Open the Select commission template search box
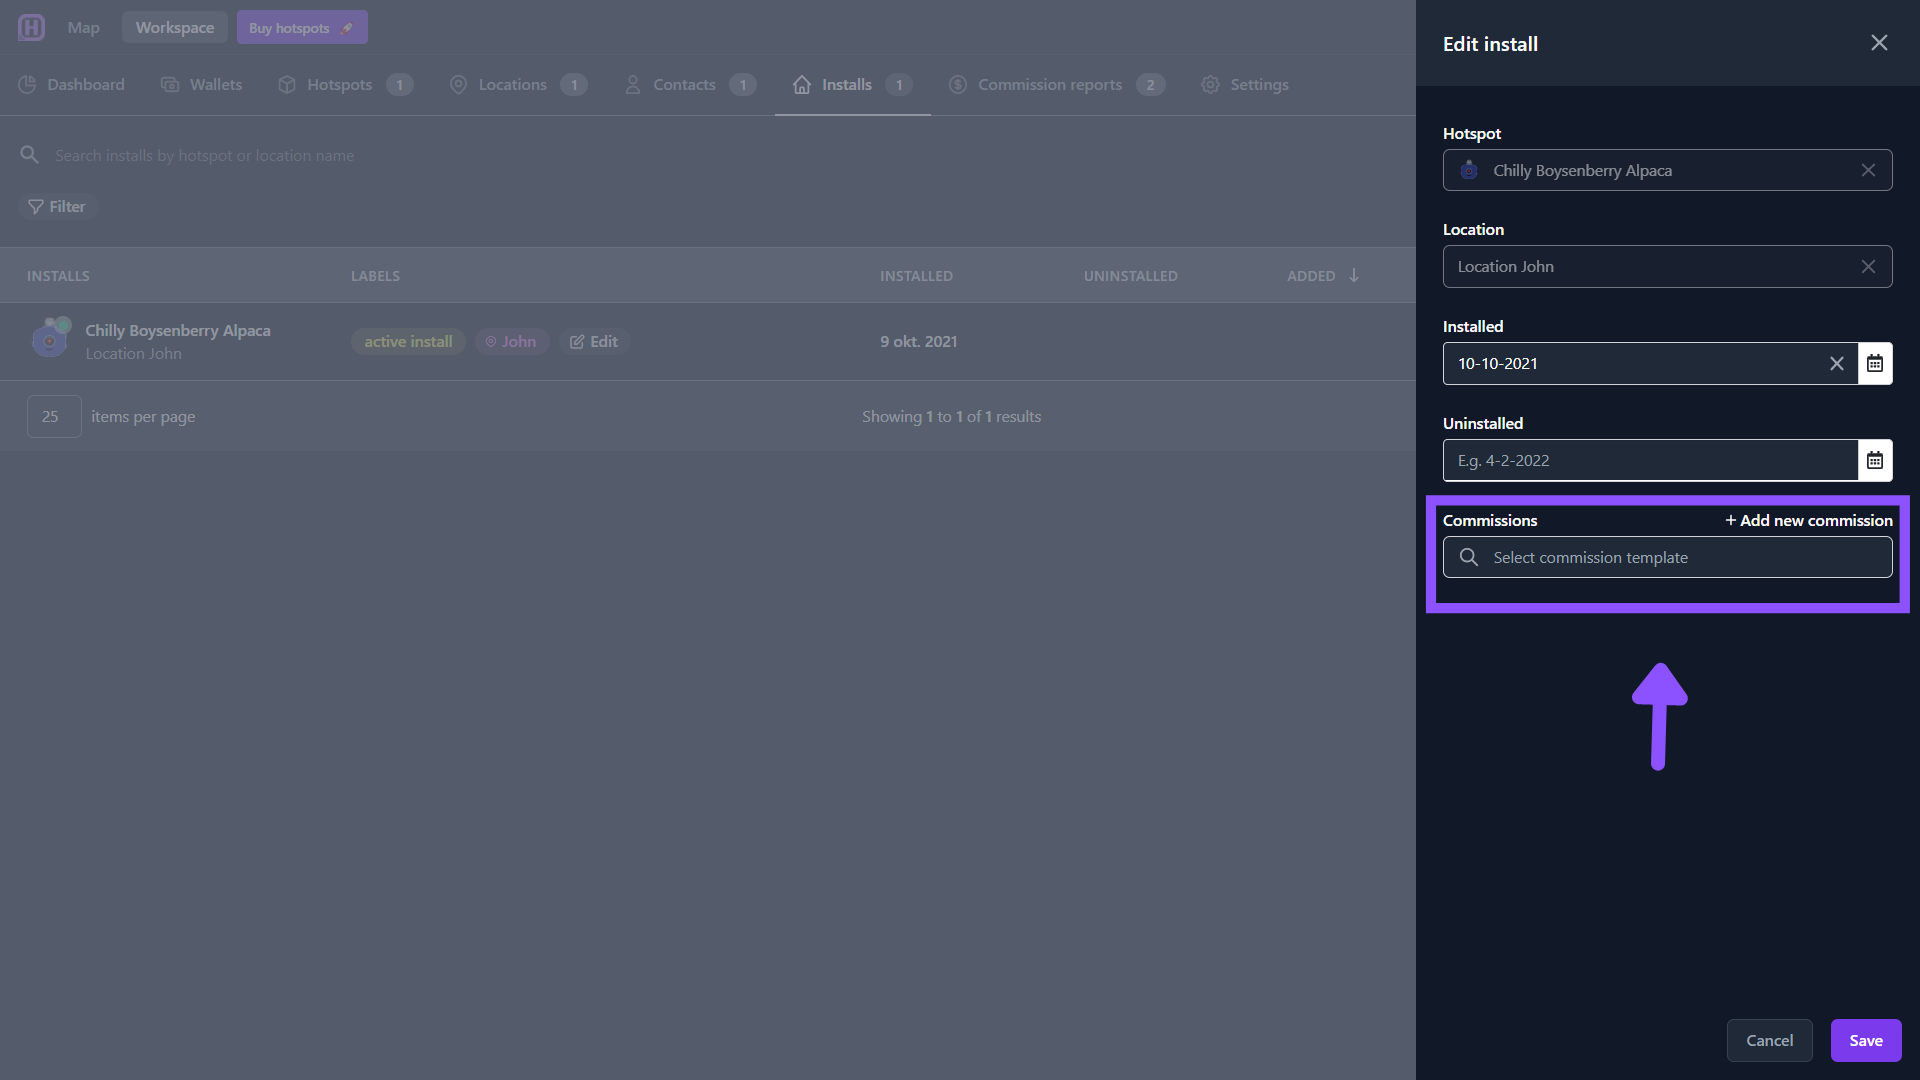 tap(1667, 558)
